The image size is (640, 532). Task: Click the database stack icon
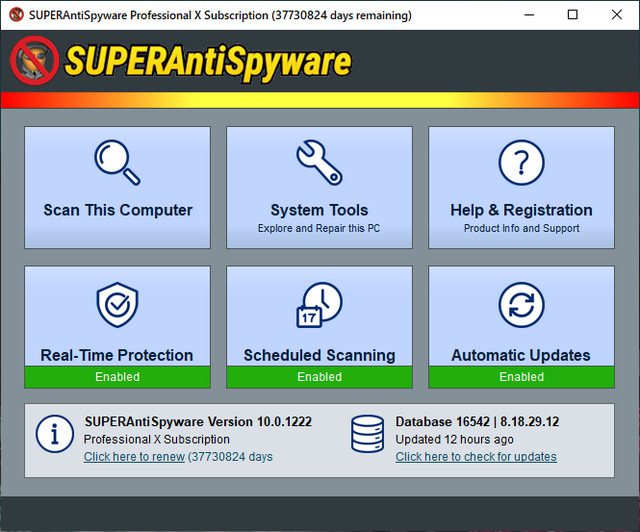coord(367,433)
